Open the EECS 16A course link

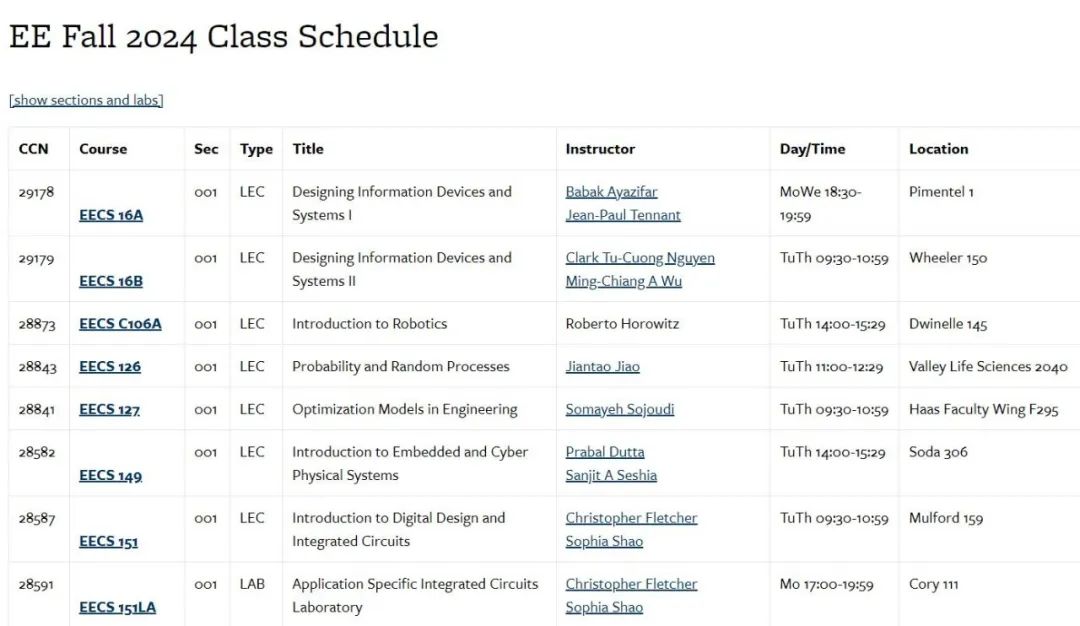pos(111,215)
